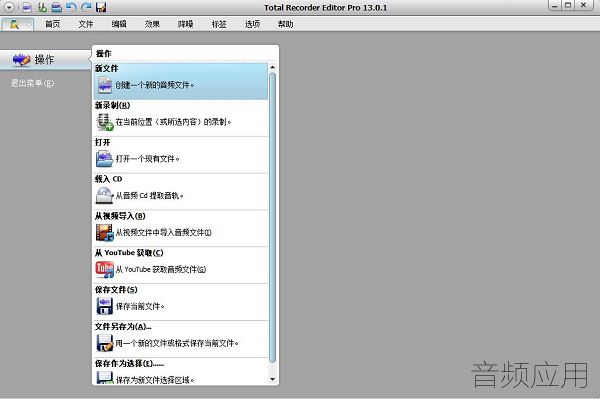Click the 操作 waveform pencil icon

tap(21, 60)
